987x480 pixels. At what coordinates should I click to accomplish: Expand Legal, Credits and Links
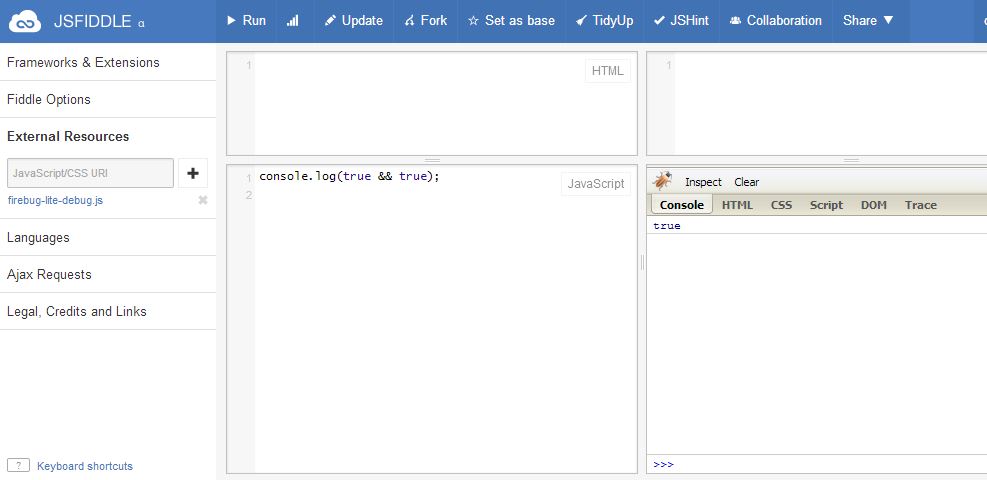(x=108, y=311)
